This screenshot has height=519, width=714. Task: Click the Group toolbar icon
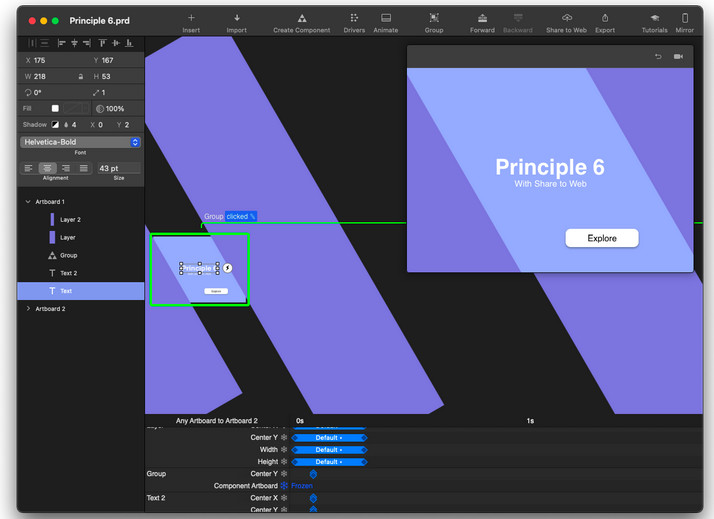click(434, 18)
